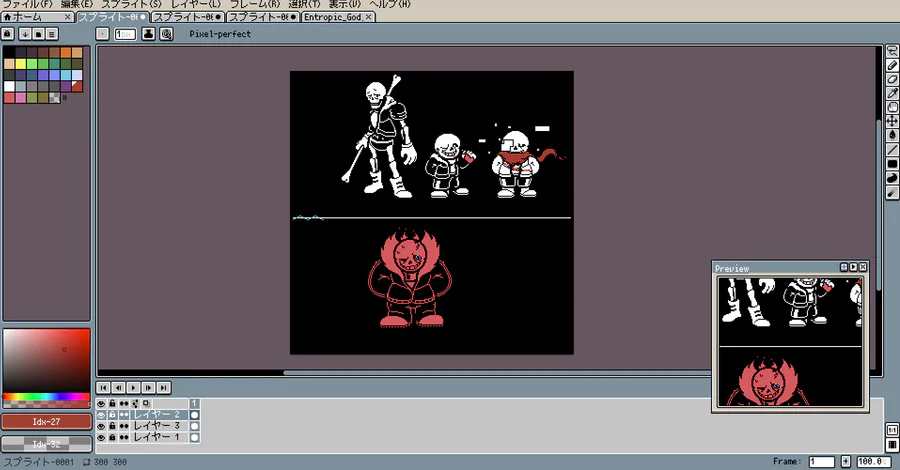
Task: Go to next frame
Action: (148, 388)
